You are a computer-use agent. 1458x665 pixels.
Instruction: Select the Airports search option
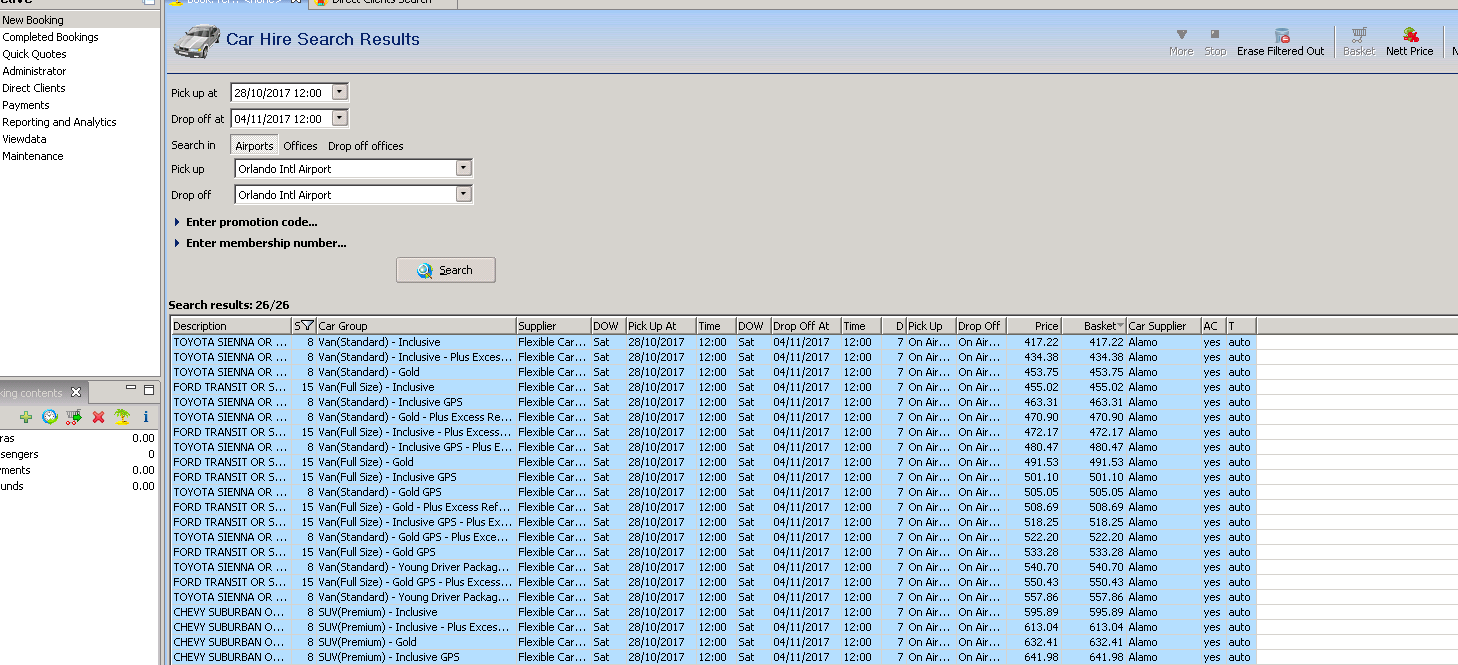click(254, 145)
